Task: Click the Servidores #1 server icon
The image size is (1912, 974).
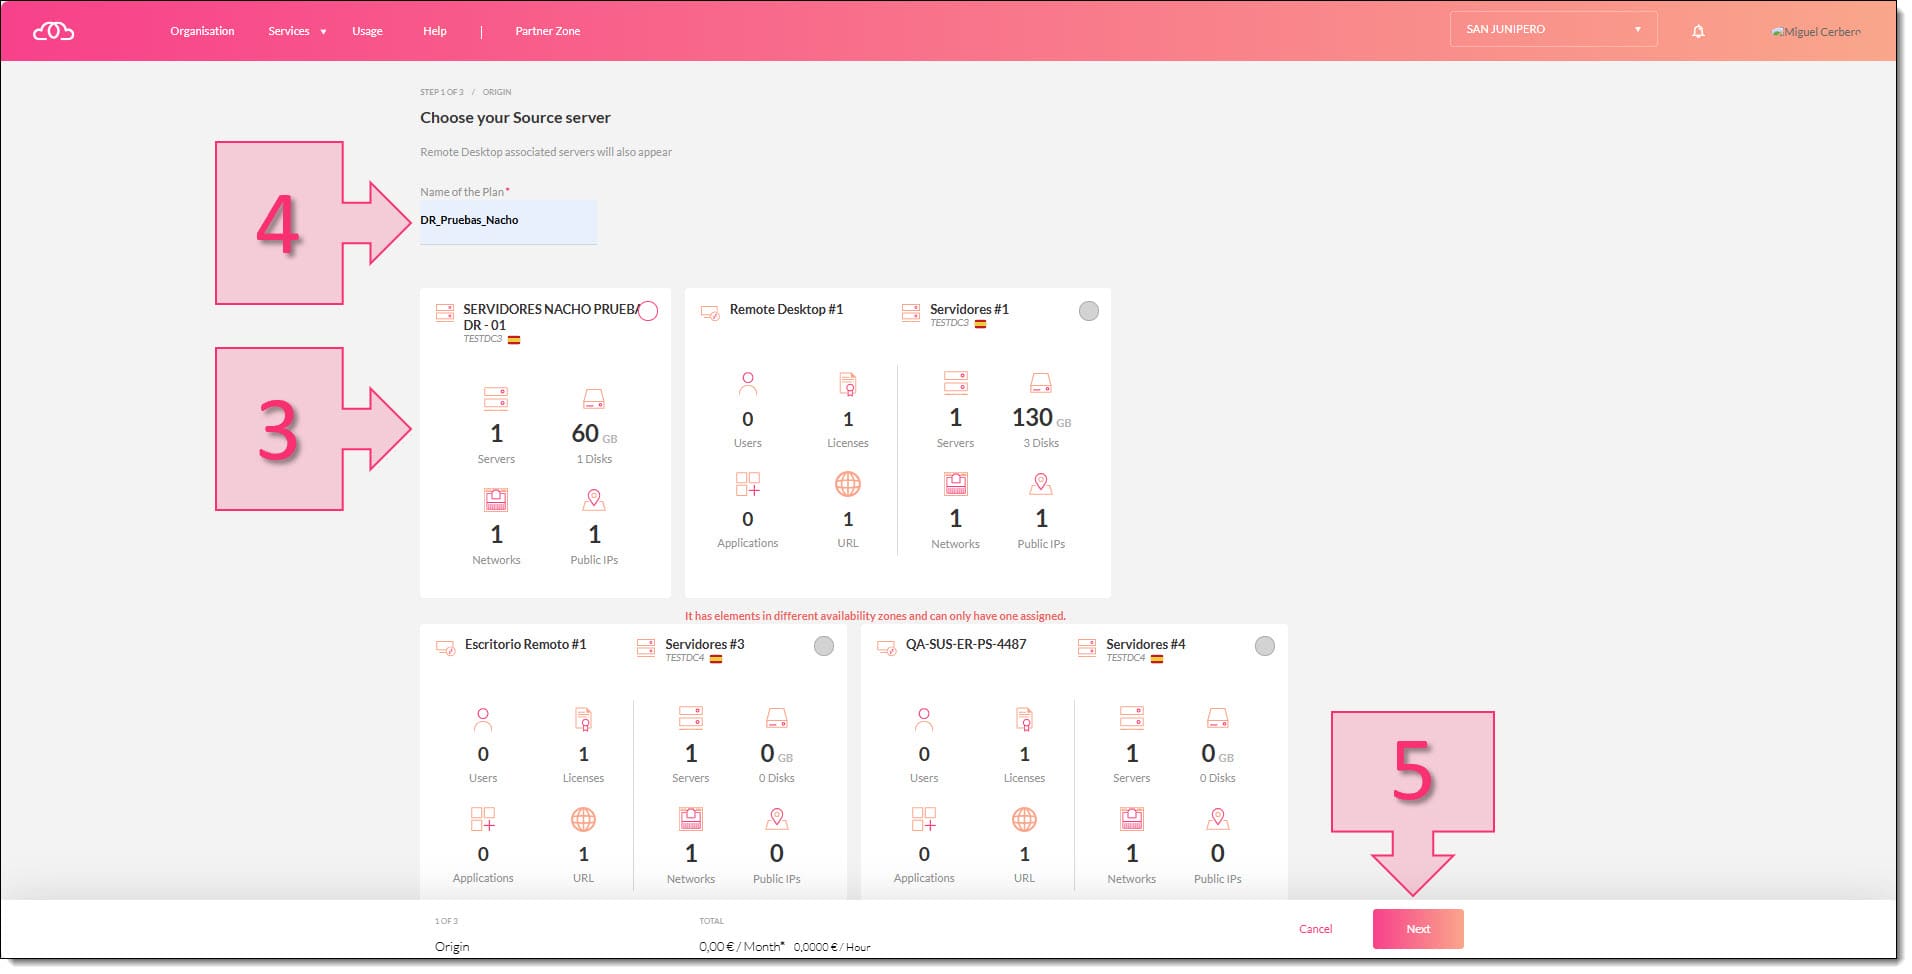Action: coord(911,313)
